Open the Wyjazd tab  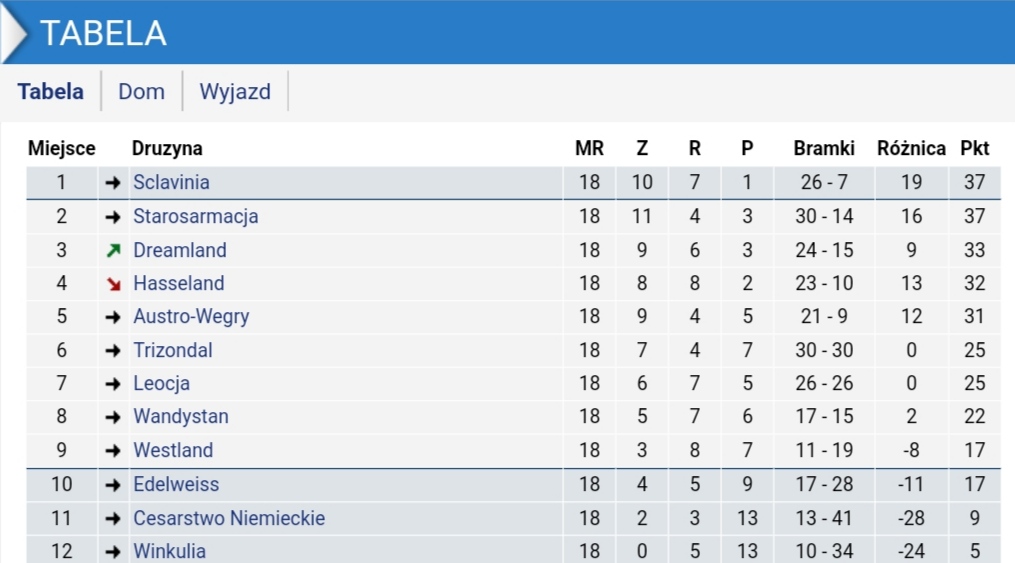pos(235,92)
